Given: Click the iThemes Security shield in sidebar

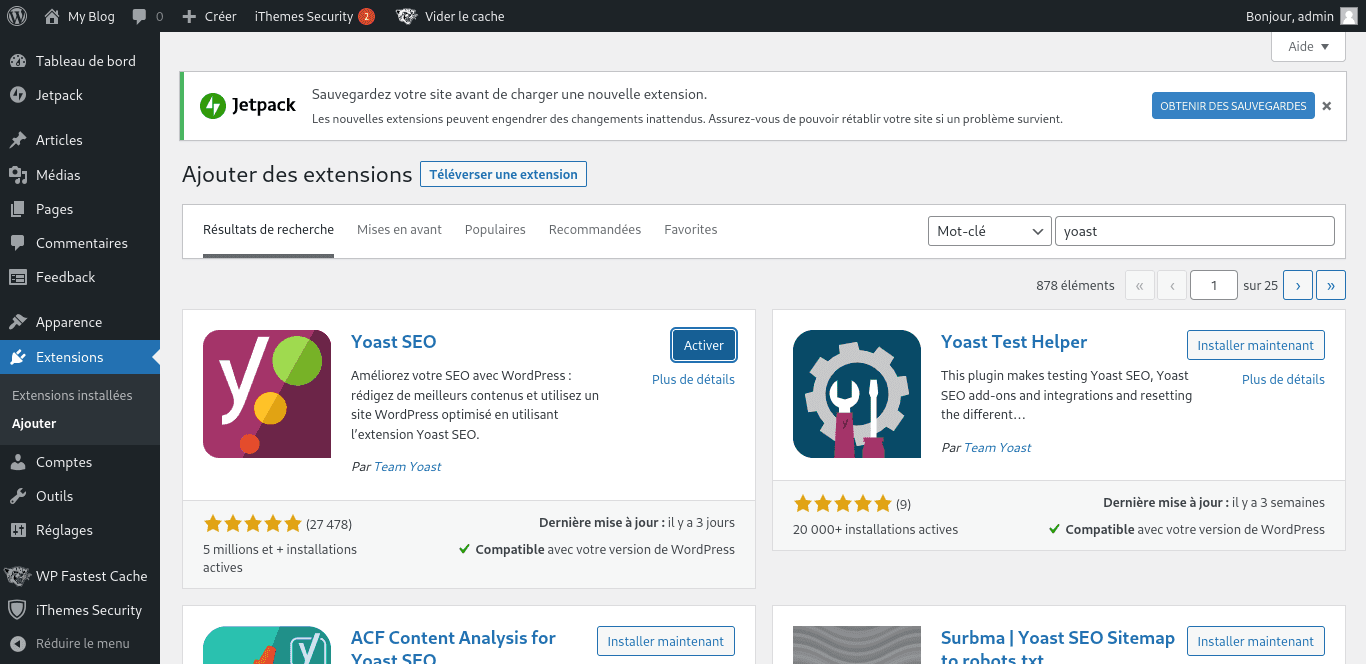Looking at the screenshot, I should pyautogui.click(x=18, y=610).
